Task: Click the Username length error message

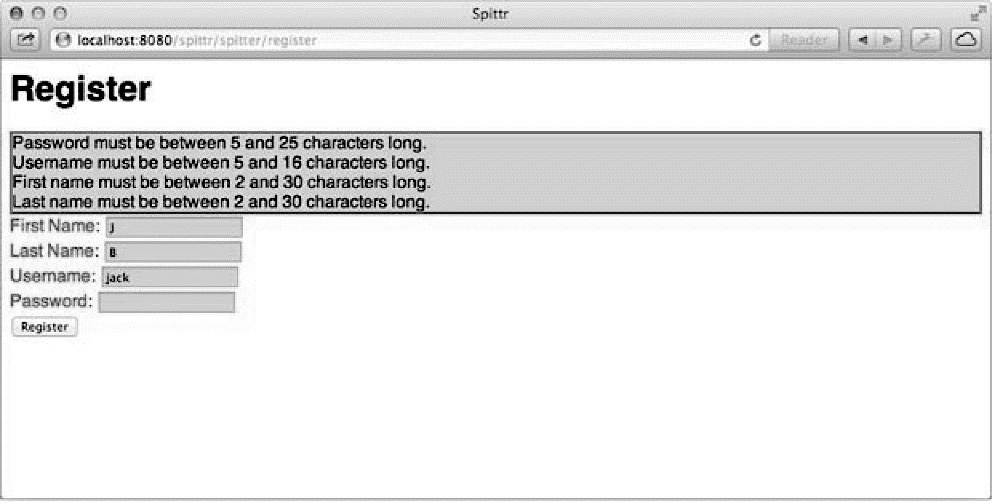Action: click(x=221, y=162)
